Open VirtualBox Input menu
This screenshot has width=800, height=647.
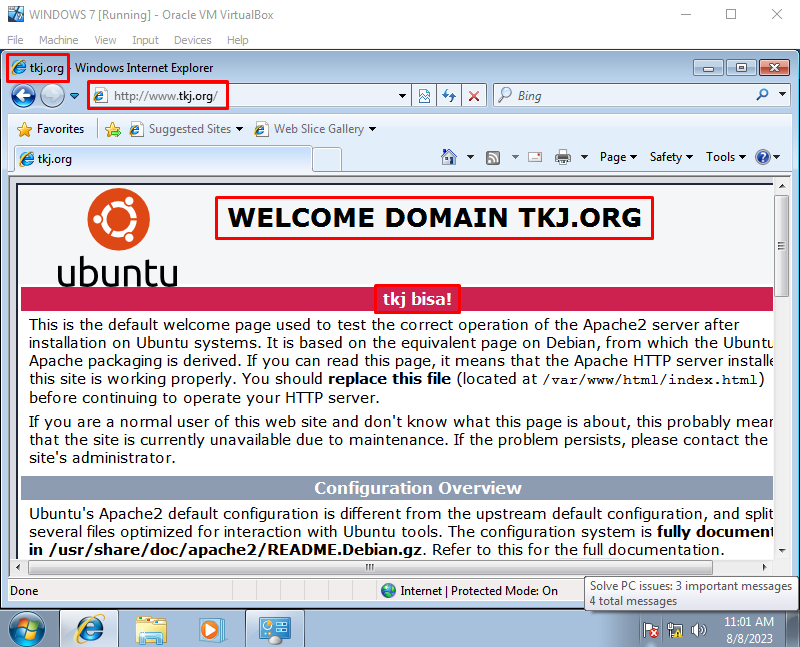coord(145,40)
